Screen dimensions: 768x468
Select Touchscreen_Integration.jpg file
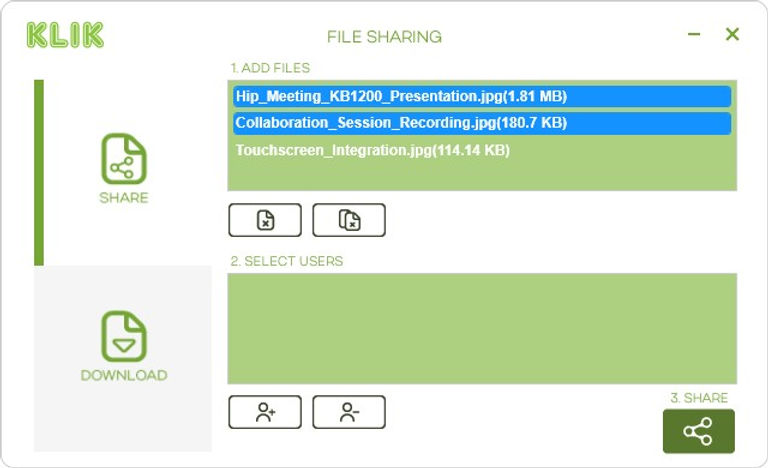373,151
